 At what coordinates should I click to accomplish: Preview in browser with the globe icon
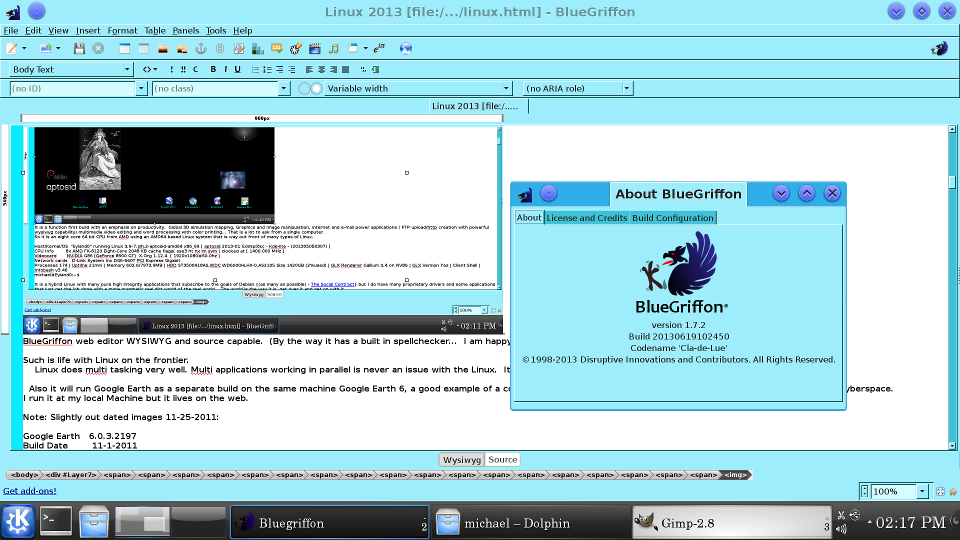405,48
